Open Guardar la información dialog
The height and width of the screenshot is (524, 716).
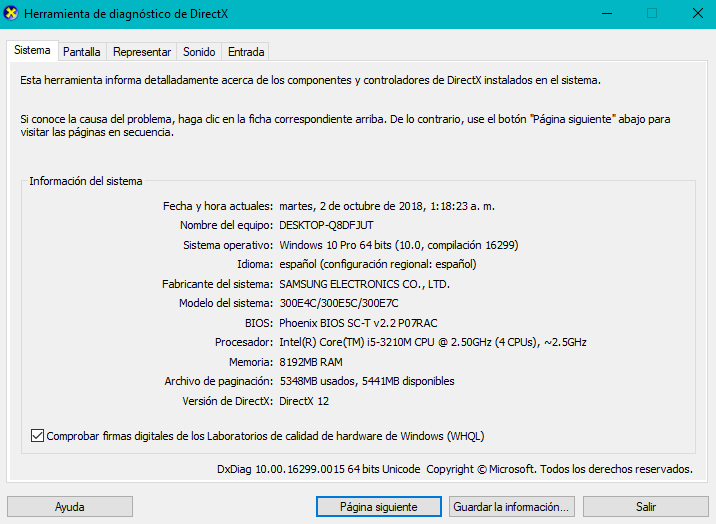pyautogui.click(x=512, y=507)
